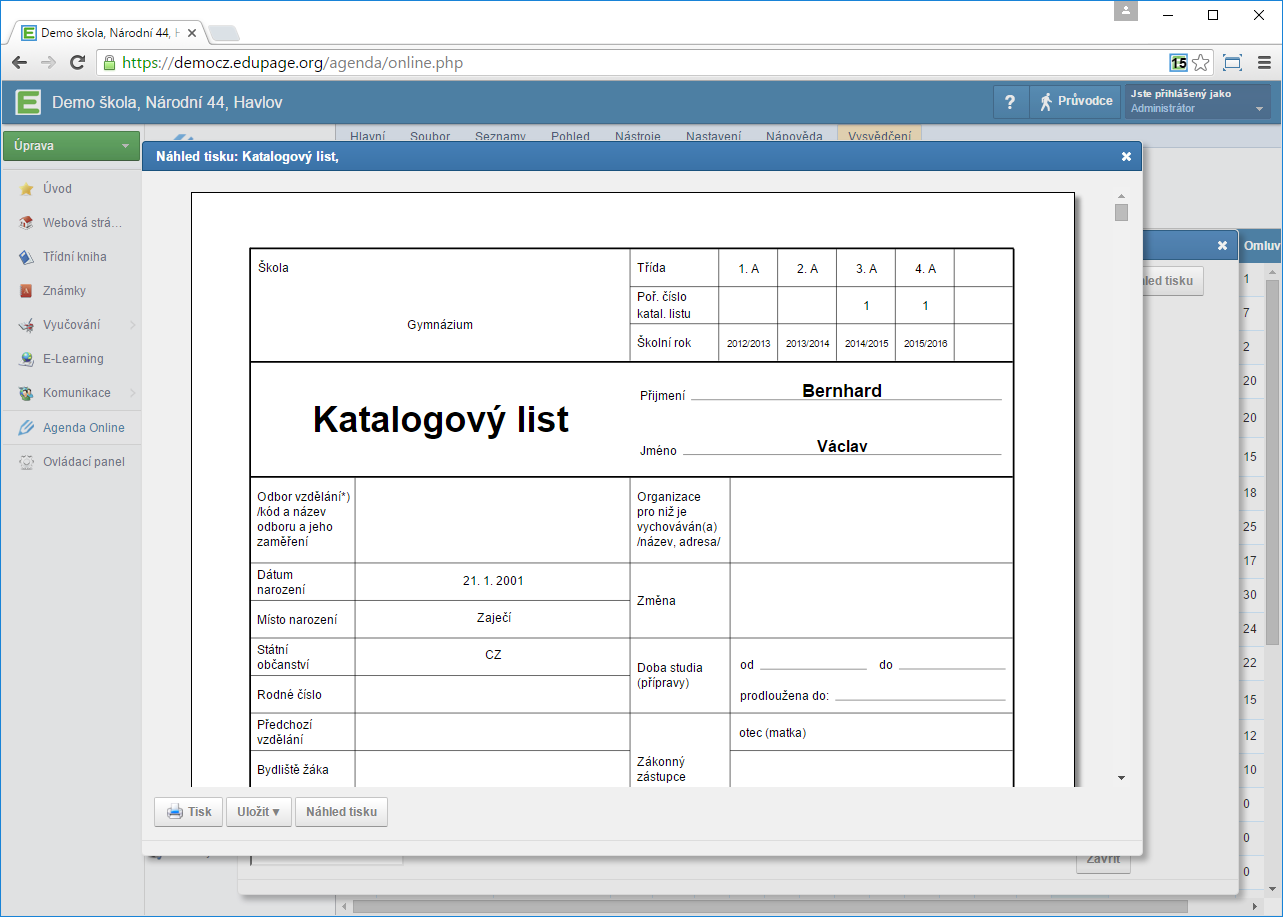The image size is (1283, 917).
Task: Open the Soubor menu
Action: tap(430, 136)
